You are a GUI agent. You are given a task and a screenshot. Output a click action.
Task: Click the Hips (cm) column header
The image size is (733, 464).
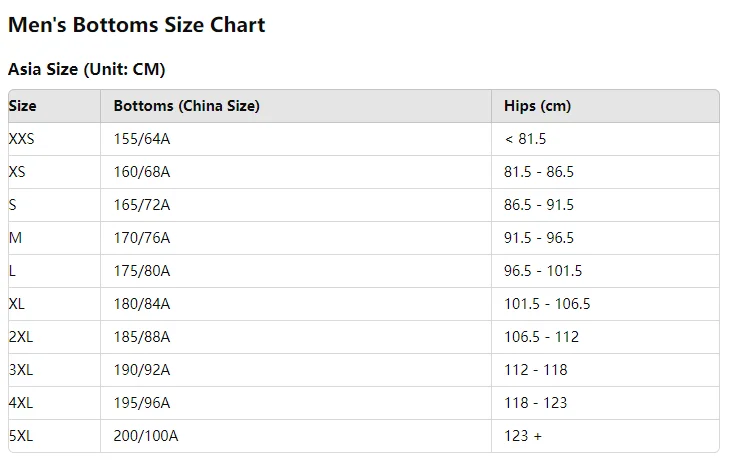537,106
